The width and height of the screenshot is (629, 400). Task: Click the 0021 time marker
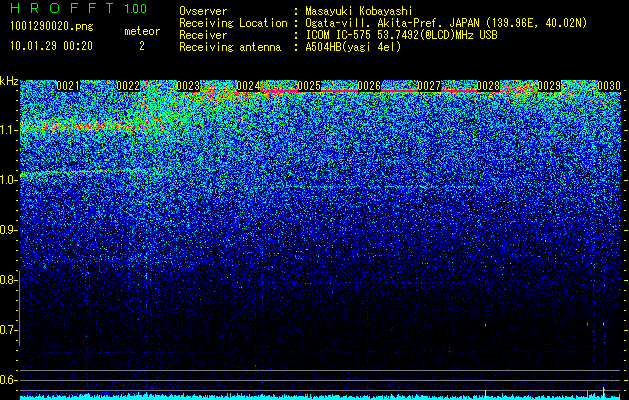point(68,86)
